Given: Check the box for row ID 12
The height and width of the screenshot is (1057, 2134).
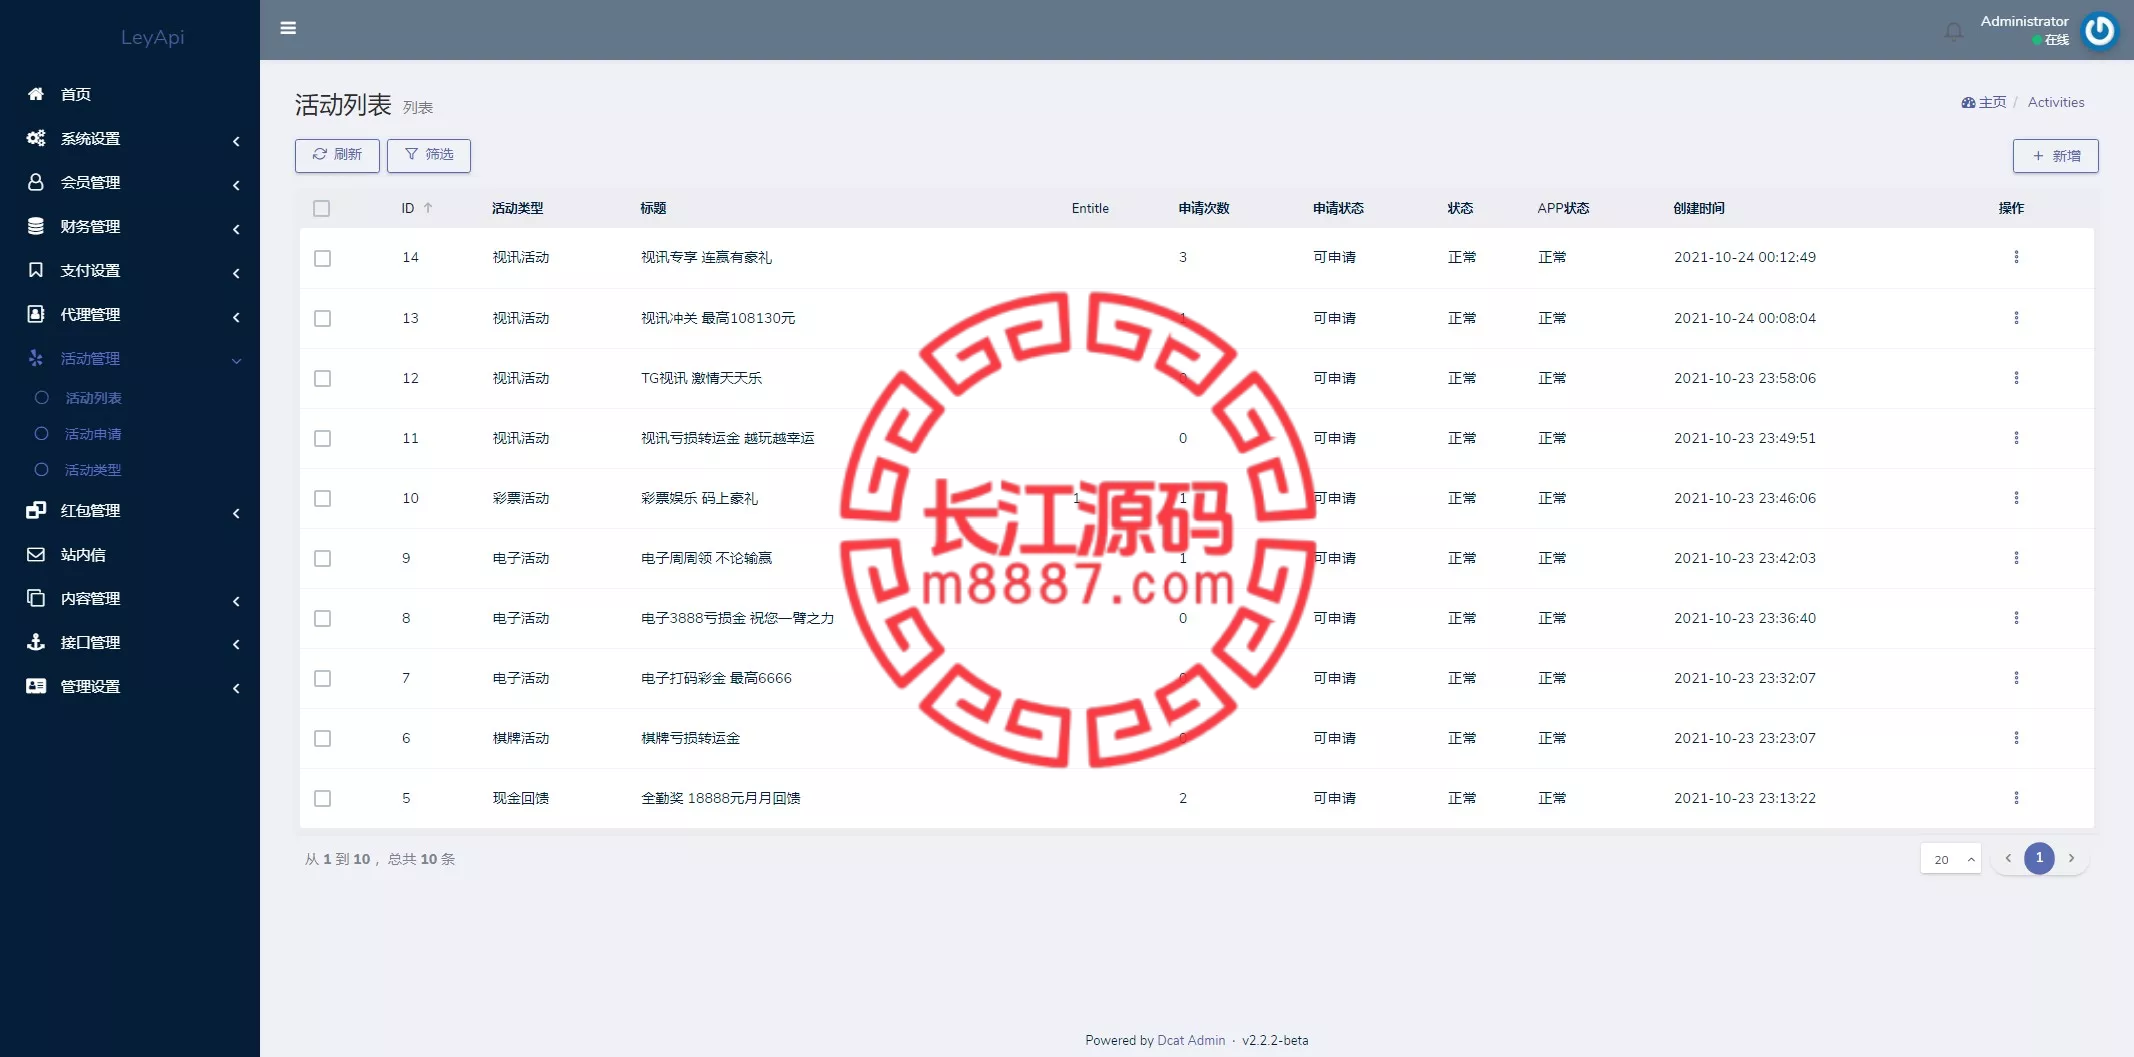Looking at the screenshot, I should [x=322, y=378].
